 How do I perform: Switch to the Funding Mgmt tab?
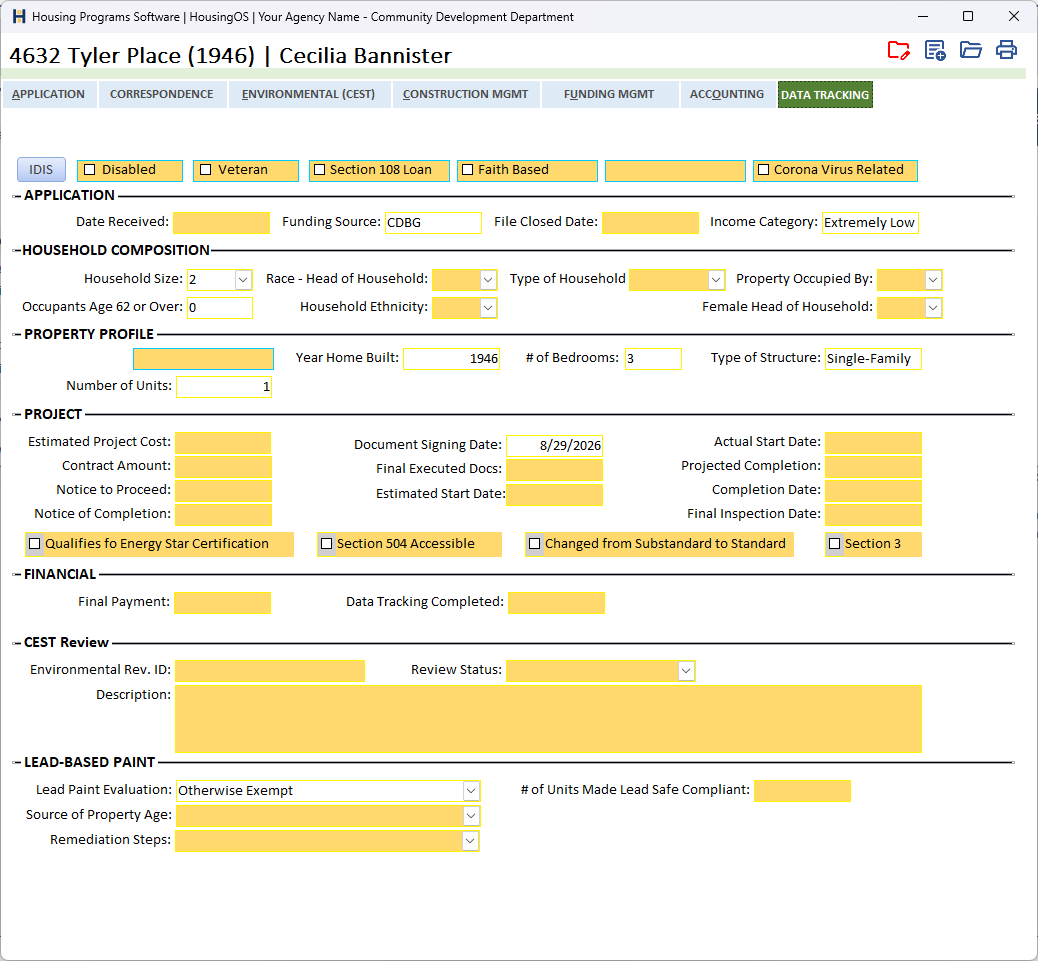[610, 95]
